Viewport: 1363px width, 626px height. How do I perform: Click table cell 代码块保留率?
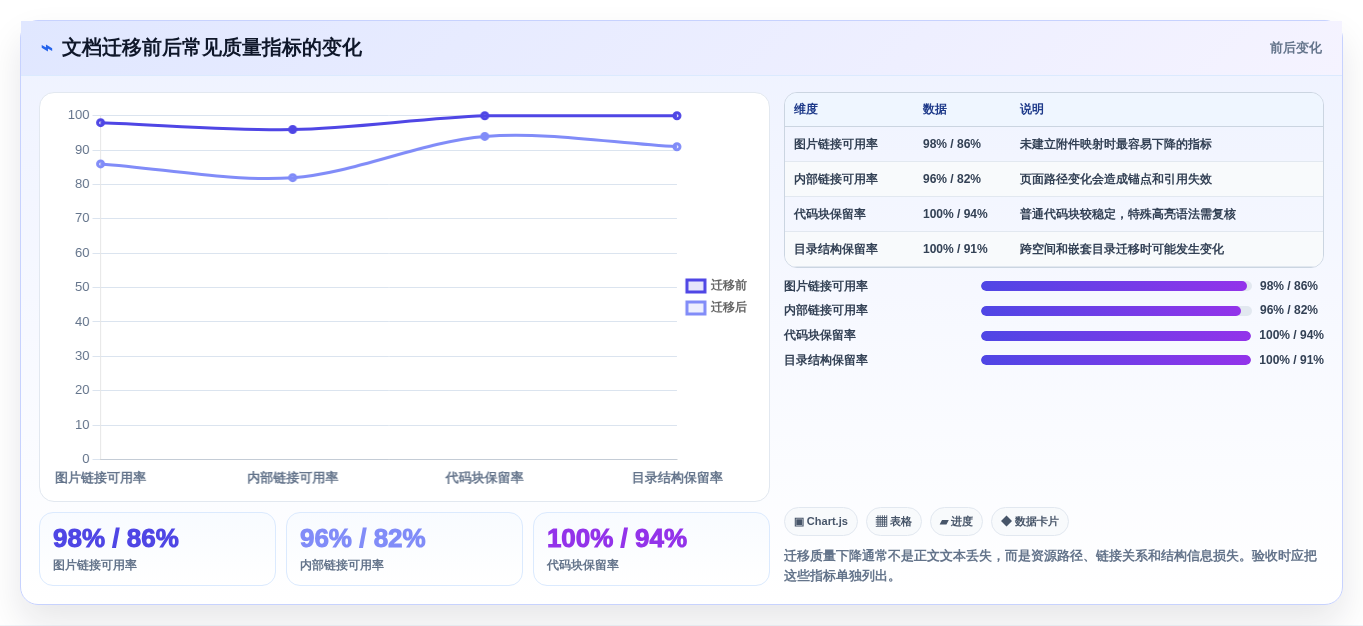(830, 215)
